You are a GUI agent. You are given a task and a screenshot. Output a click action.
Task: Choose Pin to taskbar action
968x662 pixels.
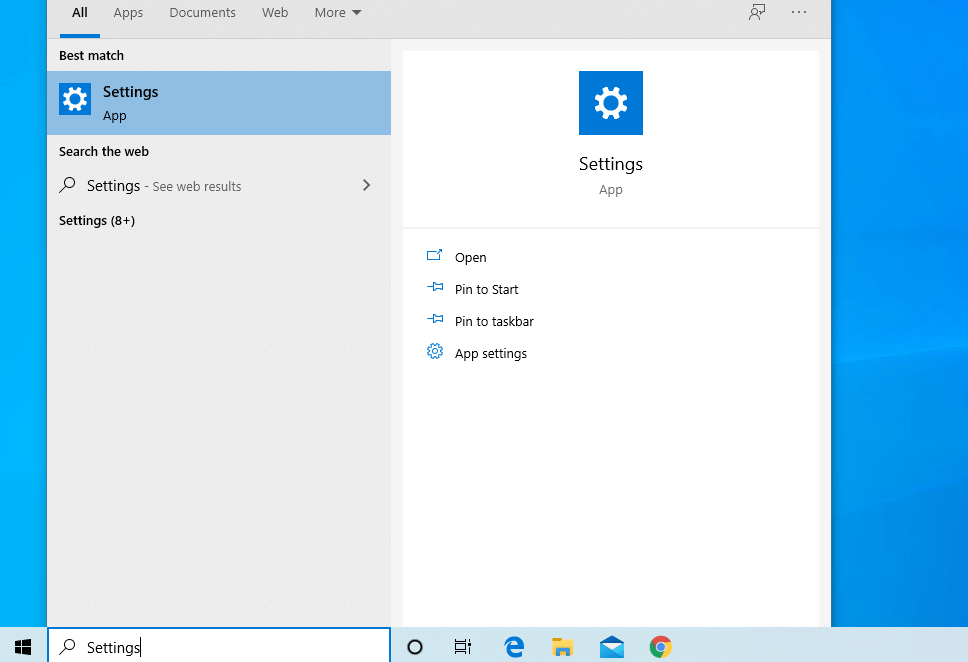coord(494,321)
